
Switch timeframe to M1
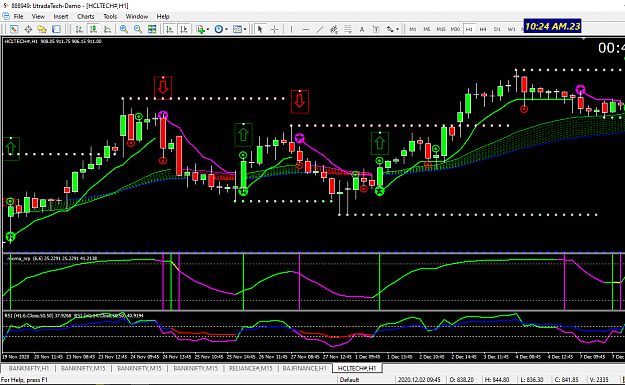413,29
